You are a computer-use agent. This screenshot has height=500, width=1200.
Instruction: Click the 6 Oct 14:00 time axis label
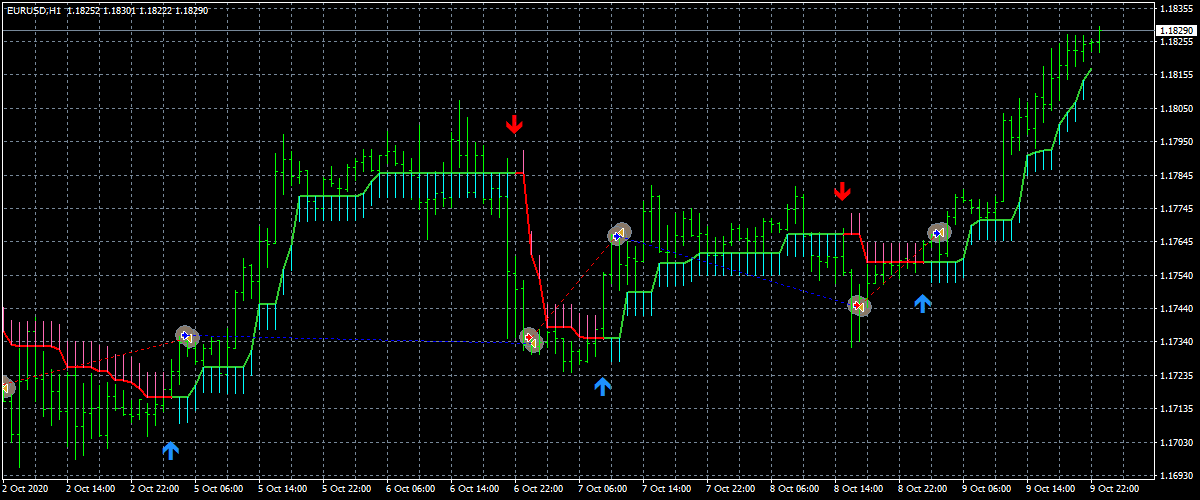476,490
